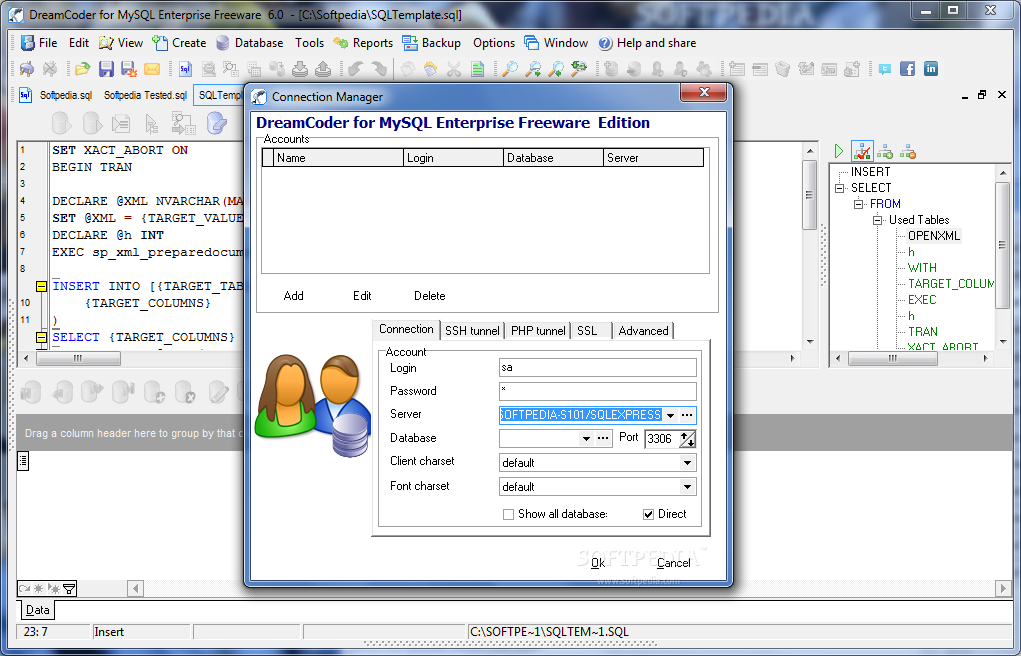Click the new SQL document toolbar icon
Image resolution: width=1021 pixels, height=656 pixels.
tap(185, 68)
